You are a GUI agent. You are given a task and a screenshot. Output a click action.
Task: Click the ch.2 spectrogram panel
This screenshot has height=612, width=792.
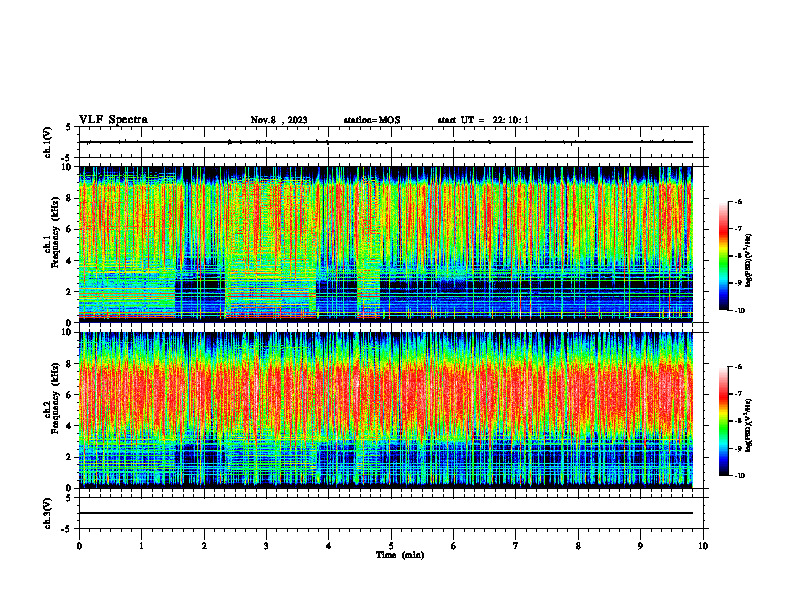tap(385, 410)
